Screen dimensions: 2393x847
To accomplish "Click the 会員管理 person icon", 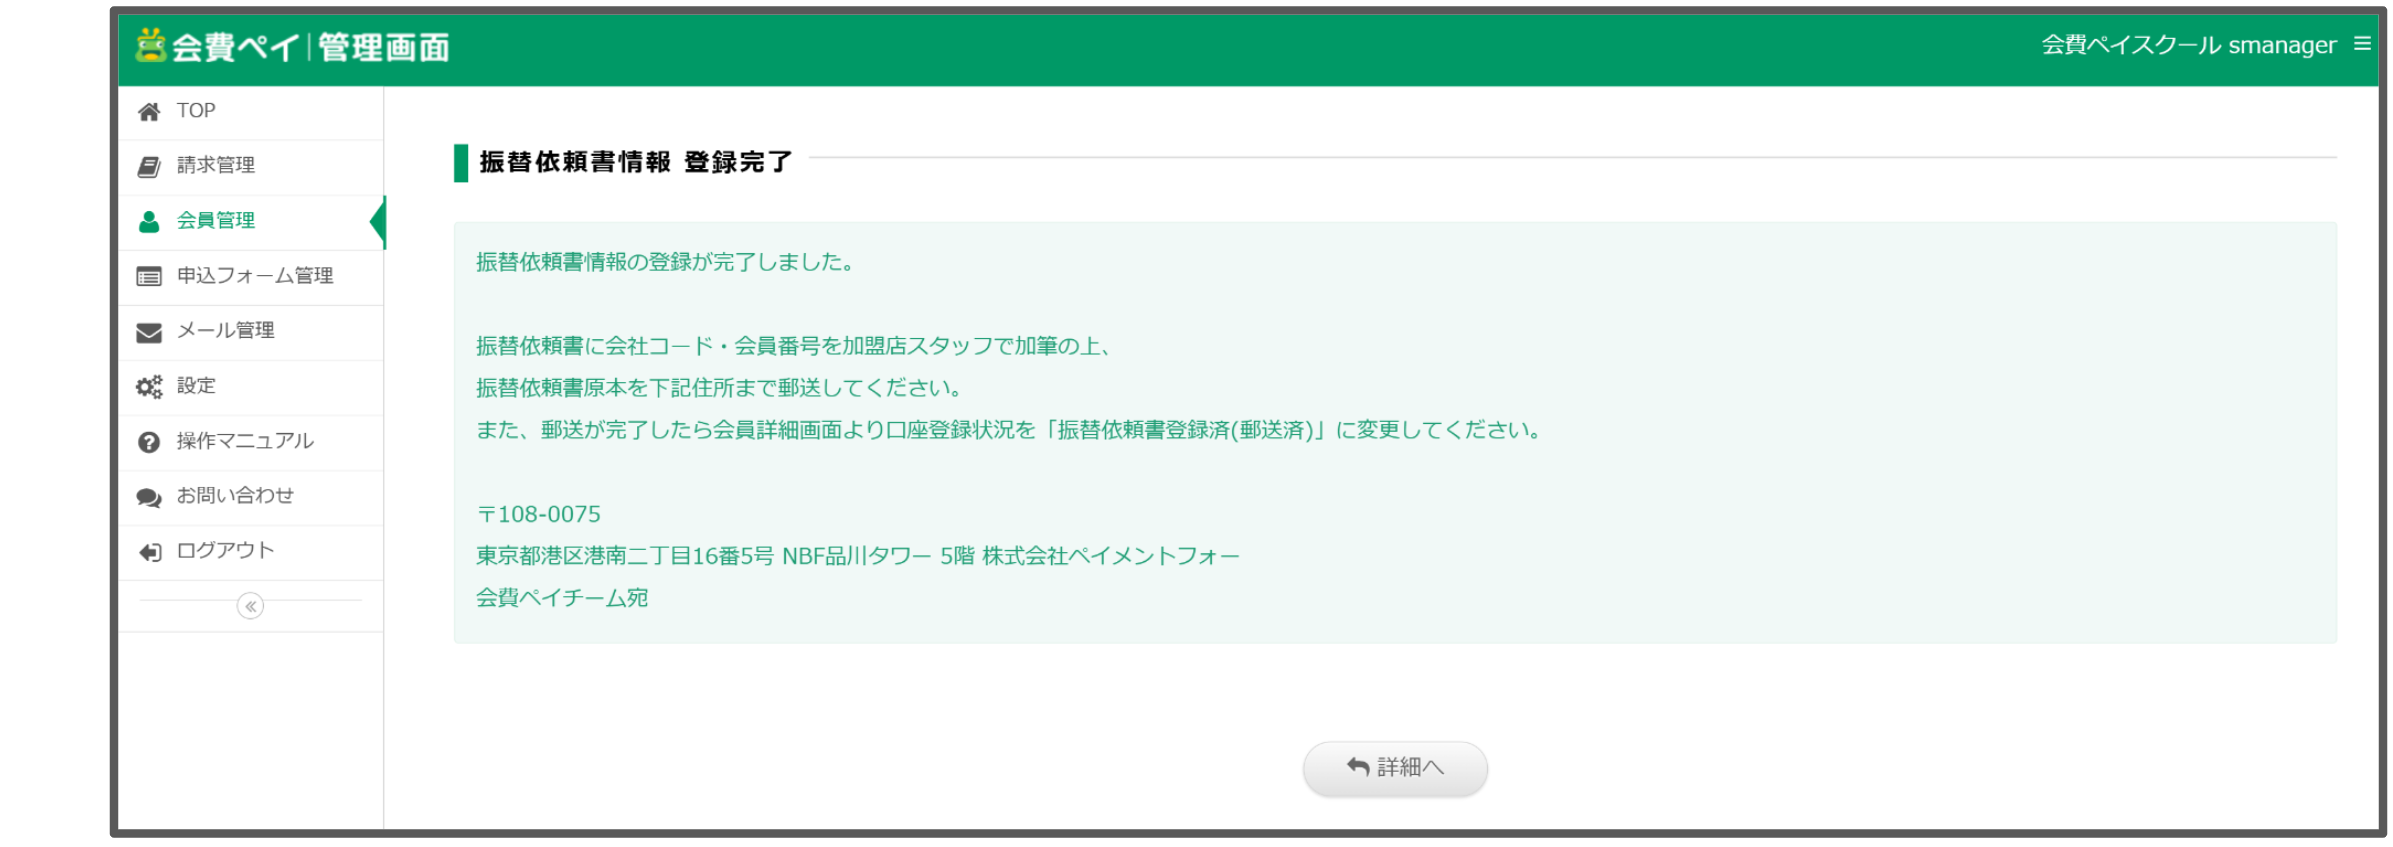I will [149, 222].
